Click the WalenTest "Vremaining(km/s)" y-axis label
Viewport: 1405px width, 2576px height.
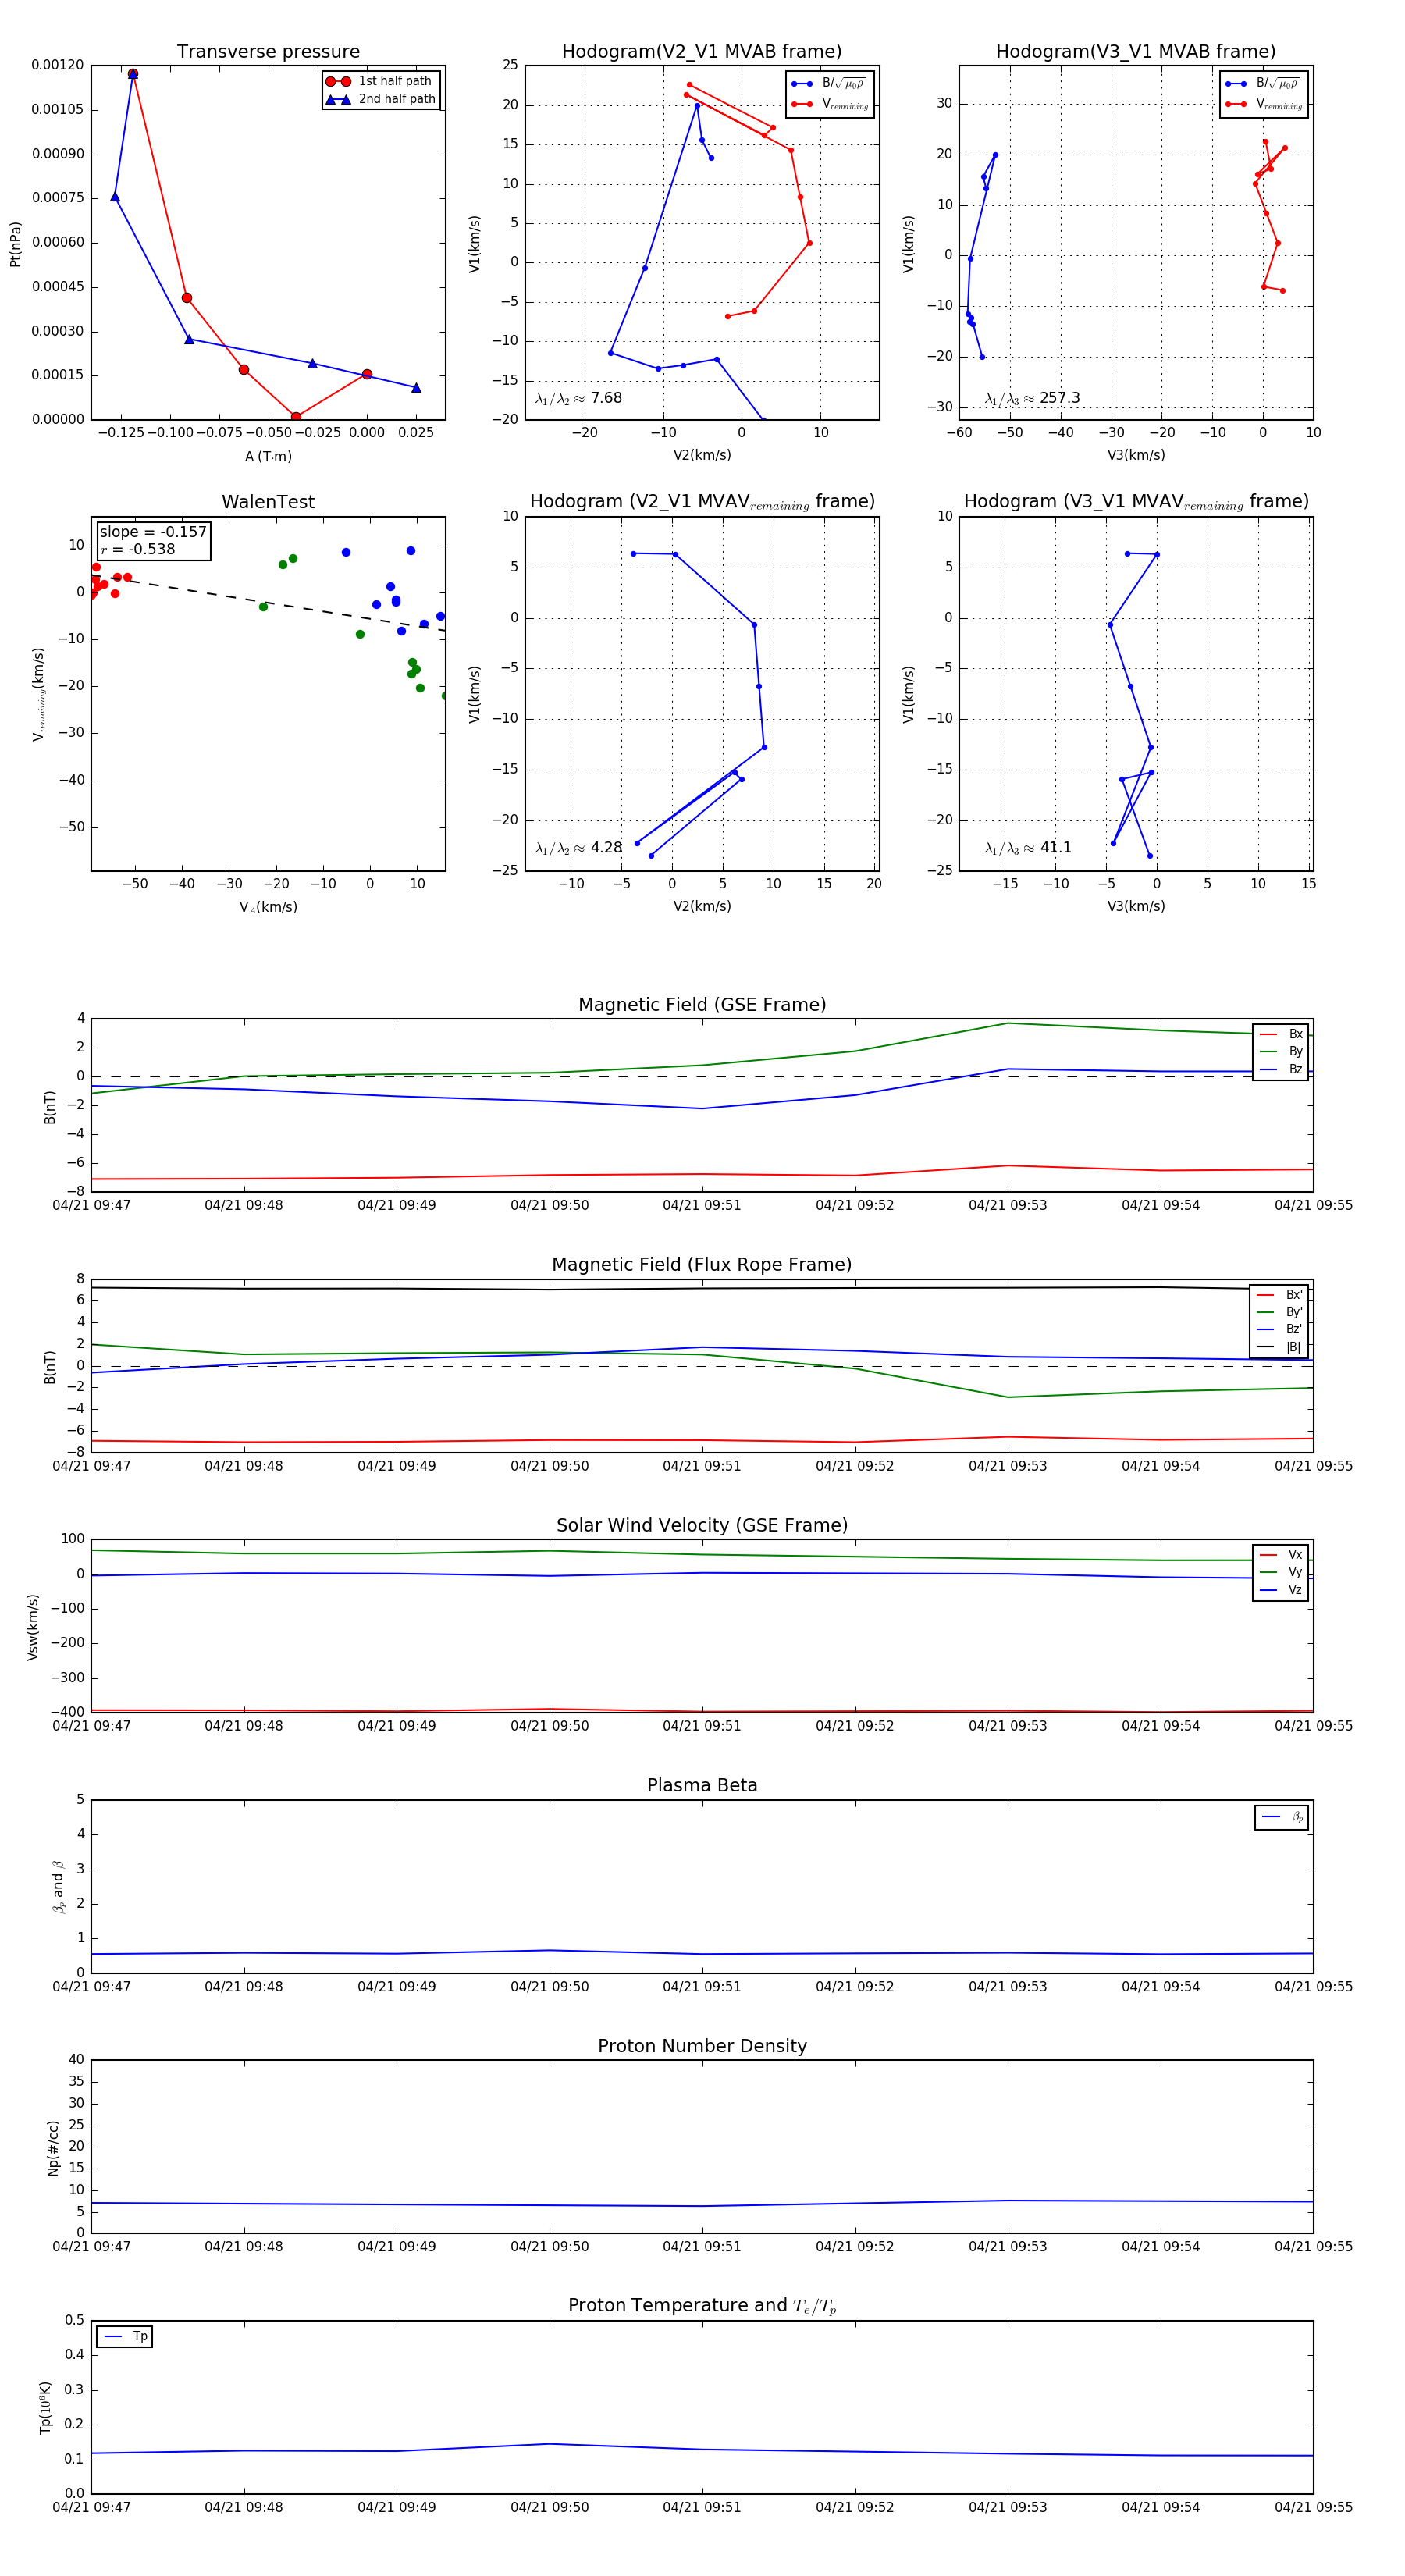(x=39, y=694)
